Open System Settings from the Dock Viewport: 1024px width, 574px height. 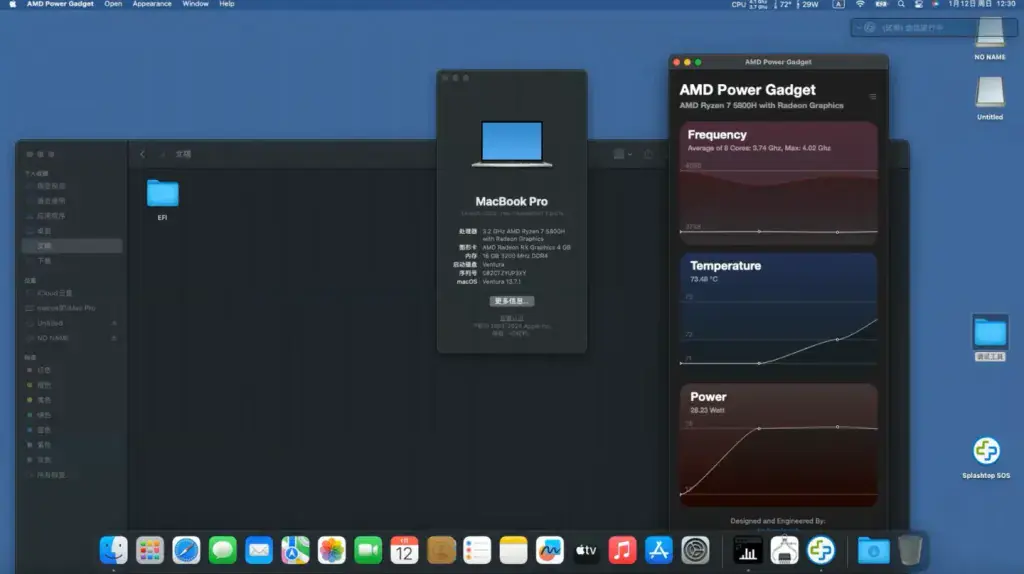(695, 550)
